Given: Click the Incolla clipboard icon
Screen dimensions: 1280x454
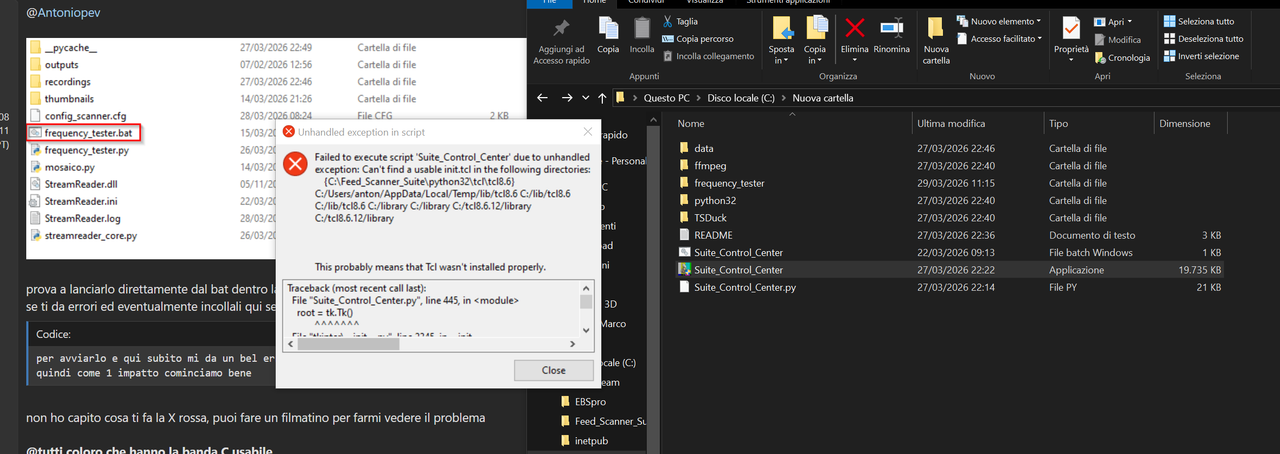Looking at the screenshot, I should tap(642, 28).
